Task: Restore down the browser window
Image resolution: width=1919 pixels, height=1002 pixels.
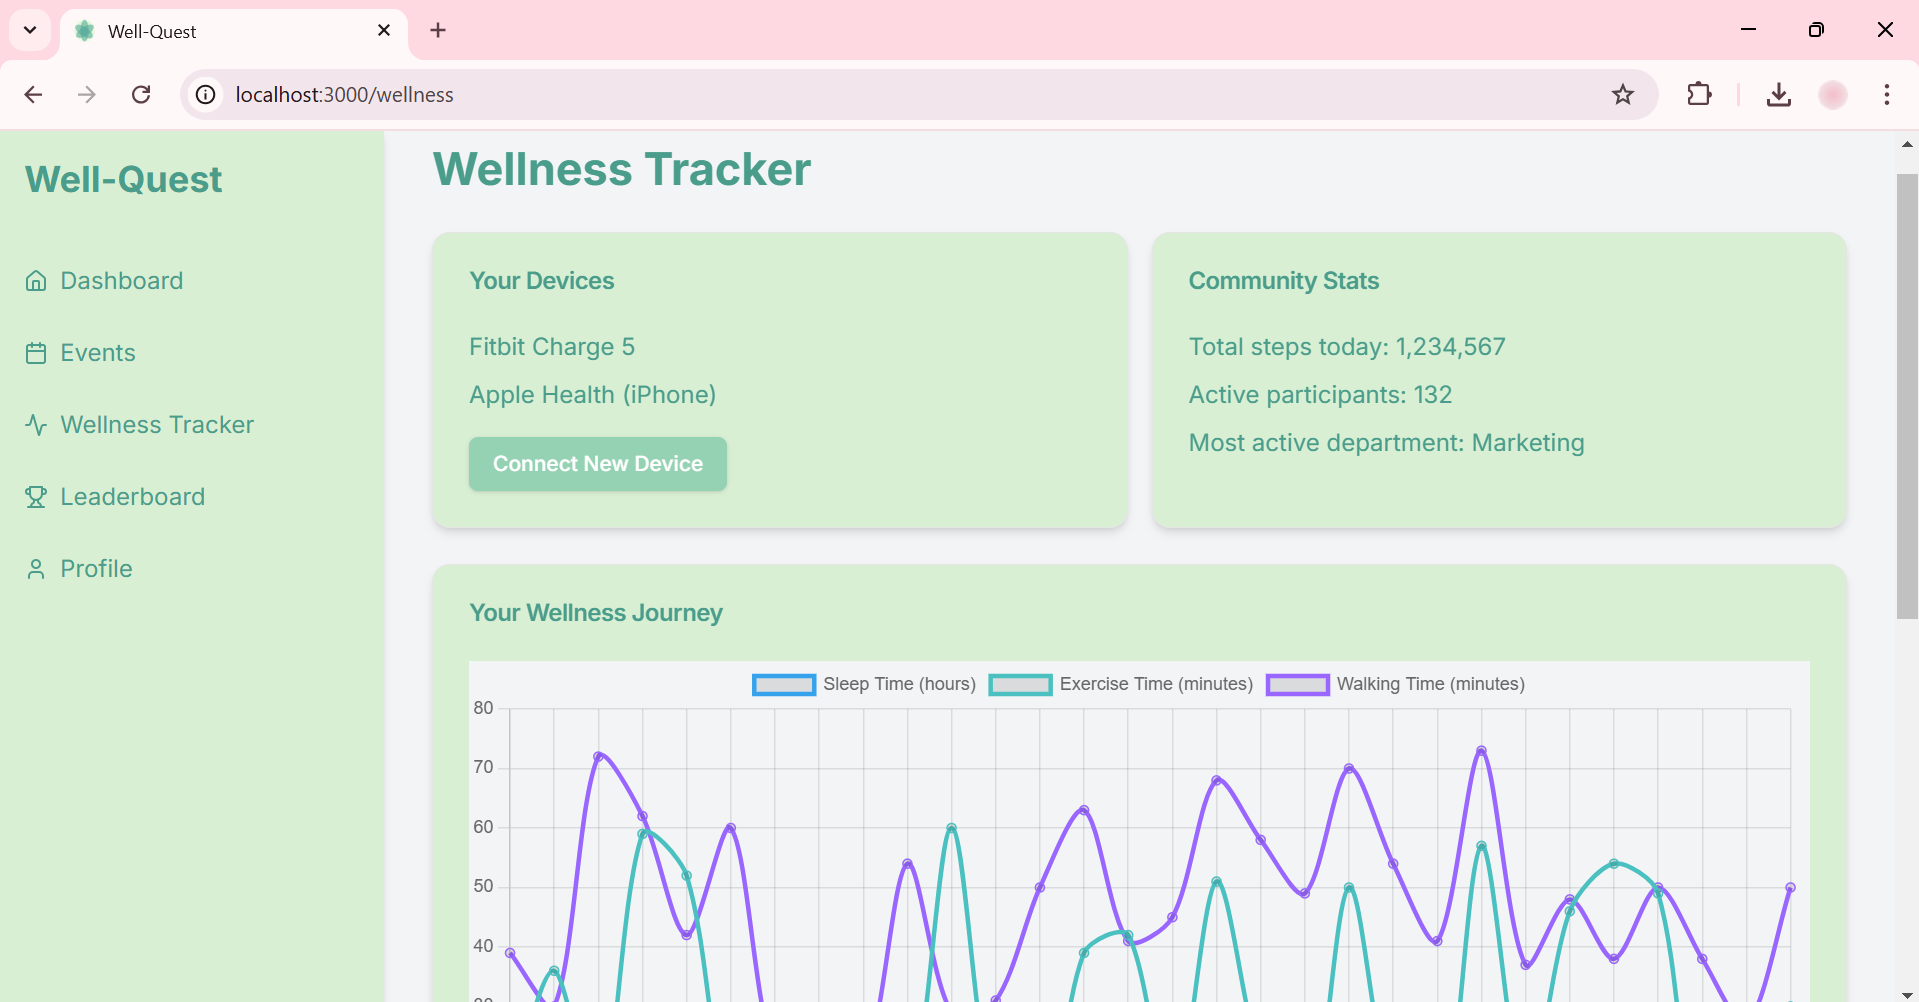Action: [x=1817, y=30]
